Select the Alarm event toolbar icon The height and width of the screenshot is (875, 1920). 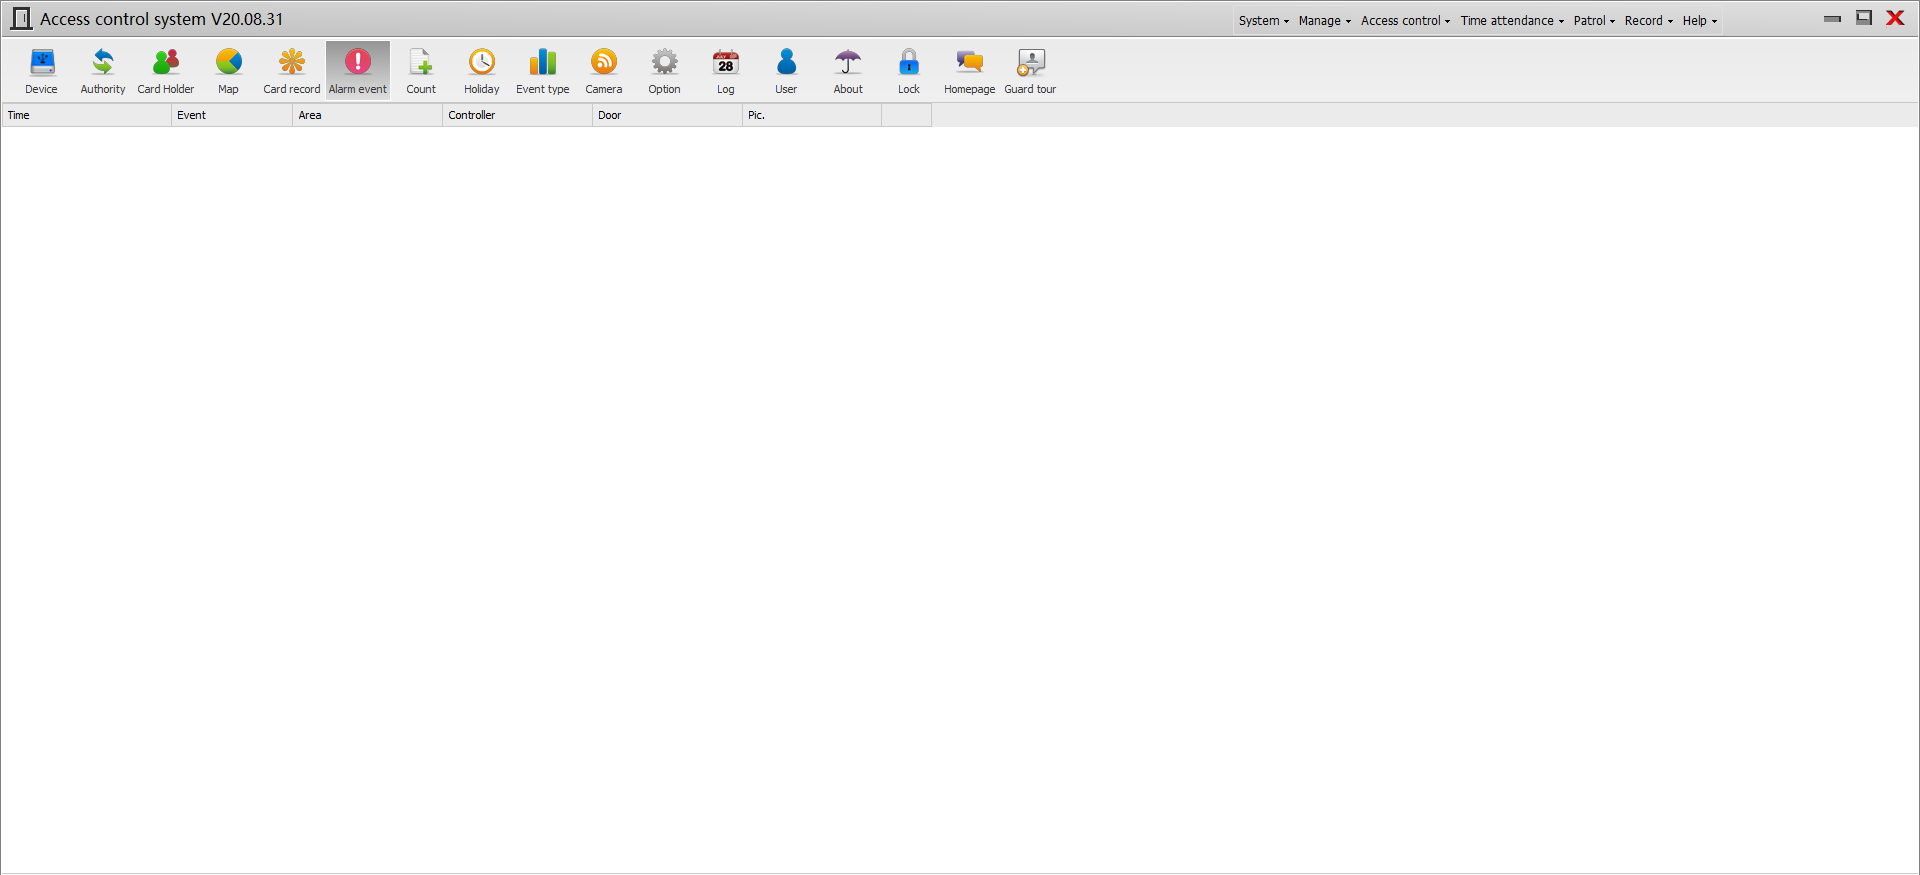click(358, 70)
